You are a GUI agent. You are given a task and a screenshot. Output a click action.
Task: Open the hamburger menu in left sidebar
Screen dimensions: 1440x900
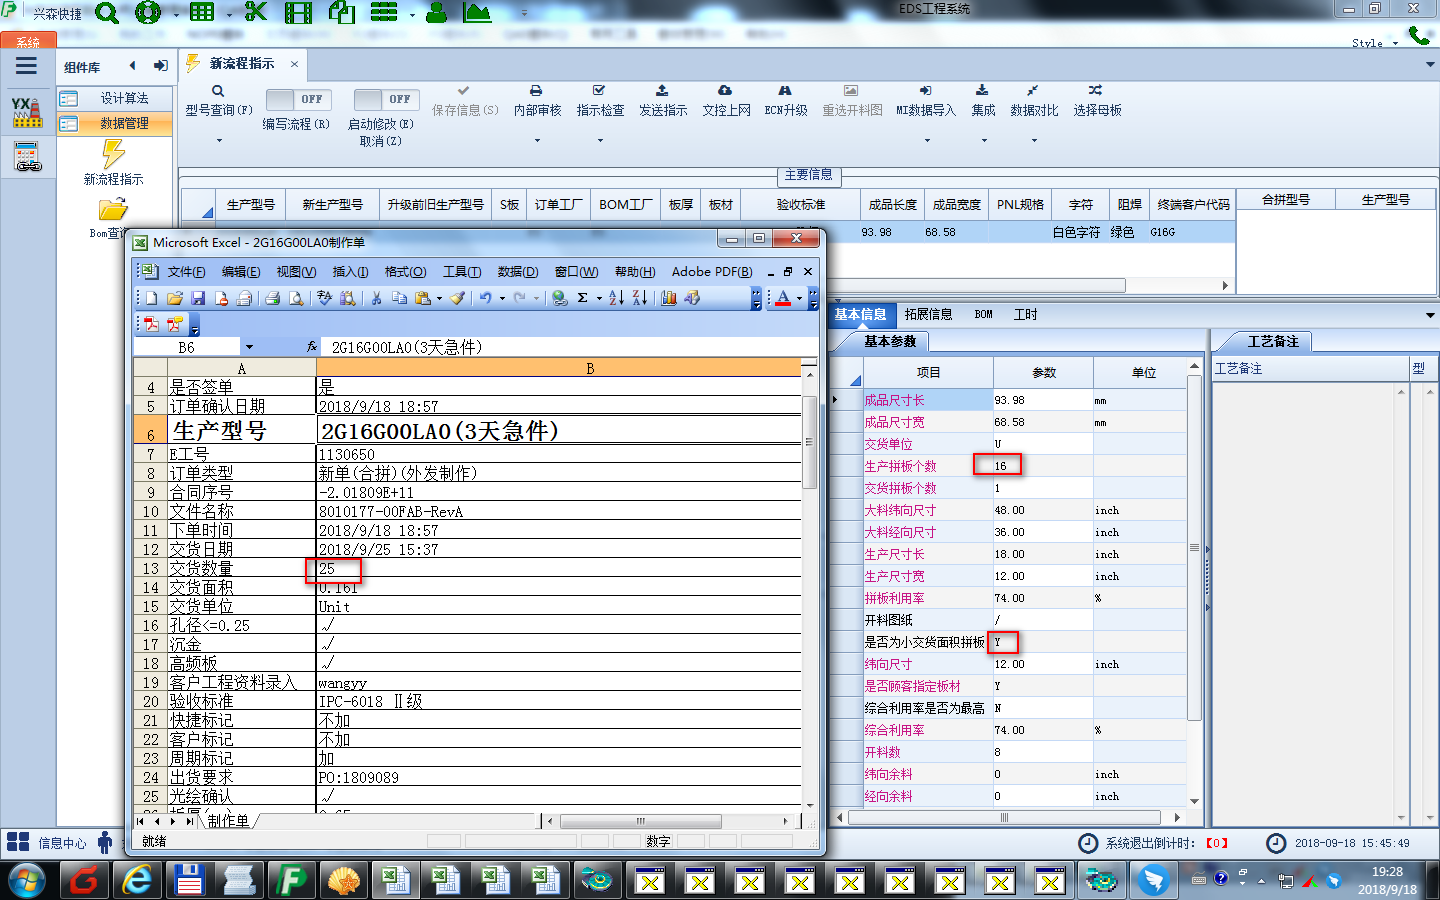pos(26,66)
